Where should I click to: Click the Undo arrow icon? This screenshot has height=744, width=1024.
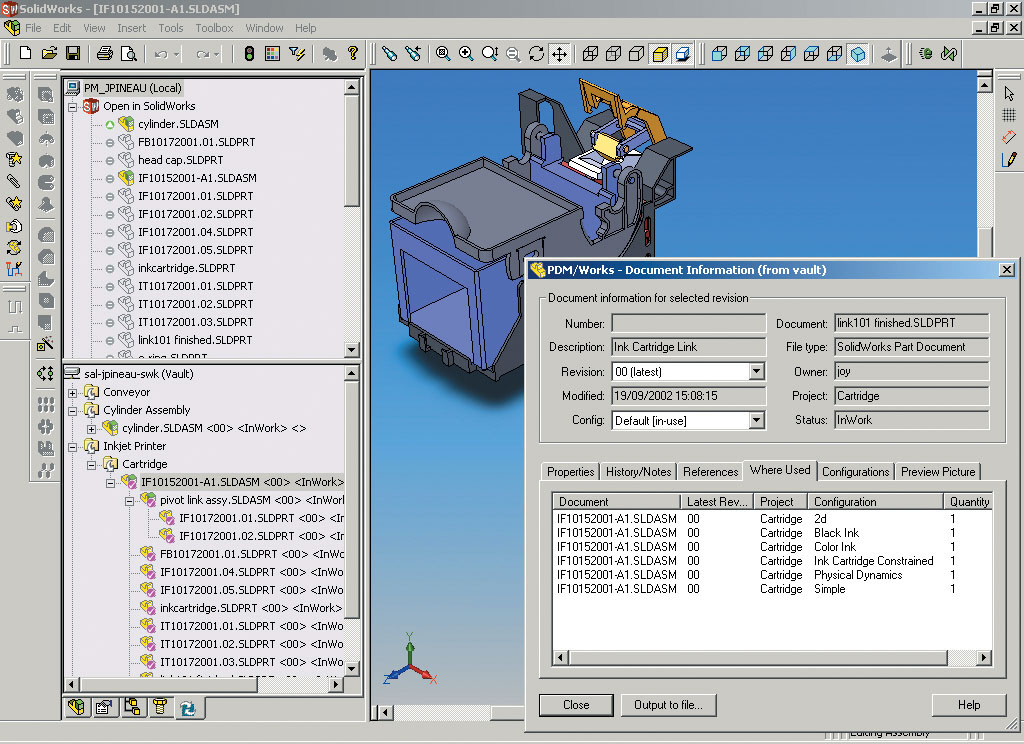(161, 54)
